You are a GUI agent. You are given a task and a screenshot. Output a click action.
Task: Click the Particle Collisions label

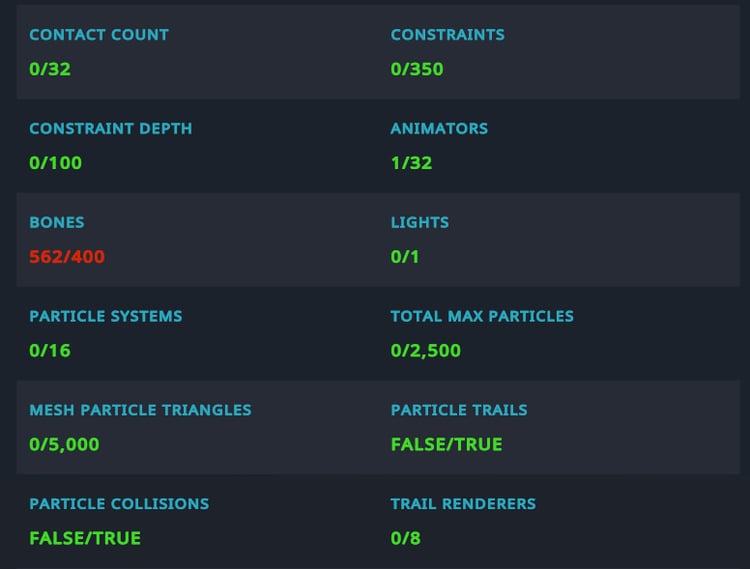119,504
